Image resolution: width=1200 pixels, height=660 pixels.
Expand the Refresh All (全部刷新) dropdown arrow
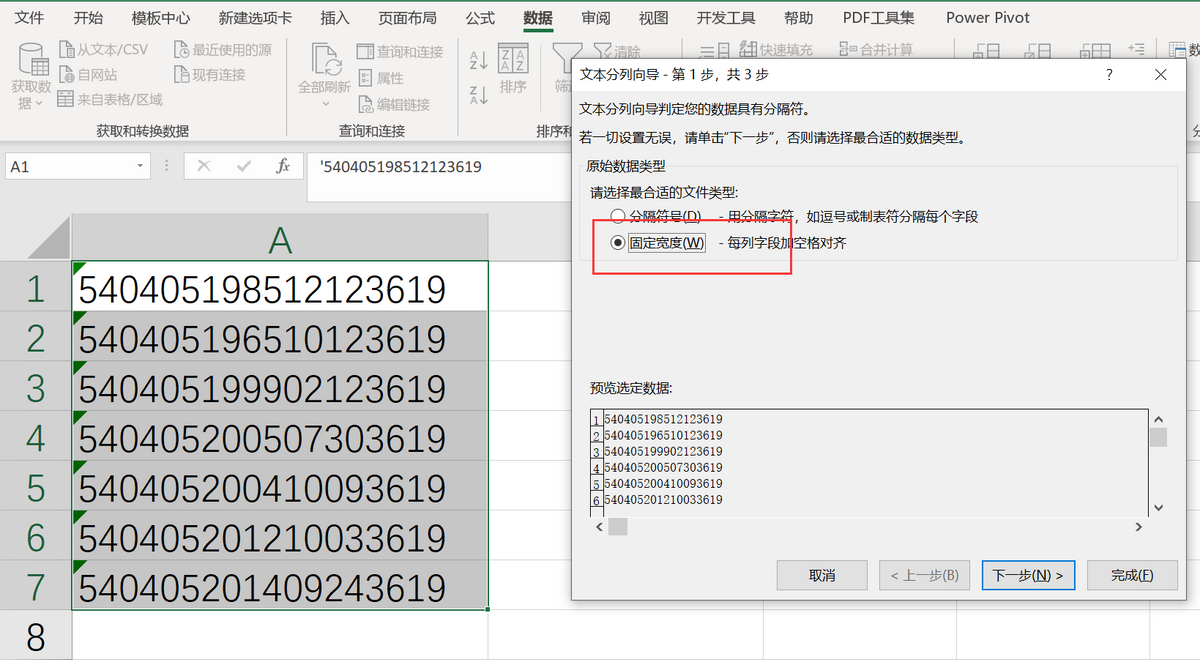pyautogui.click(x=324, y=104)
